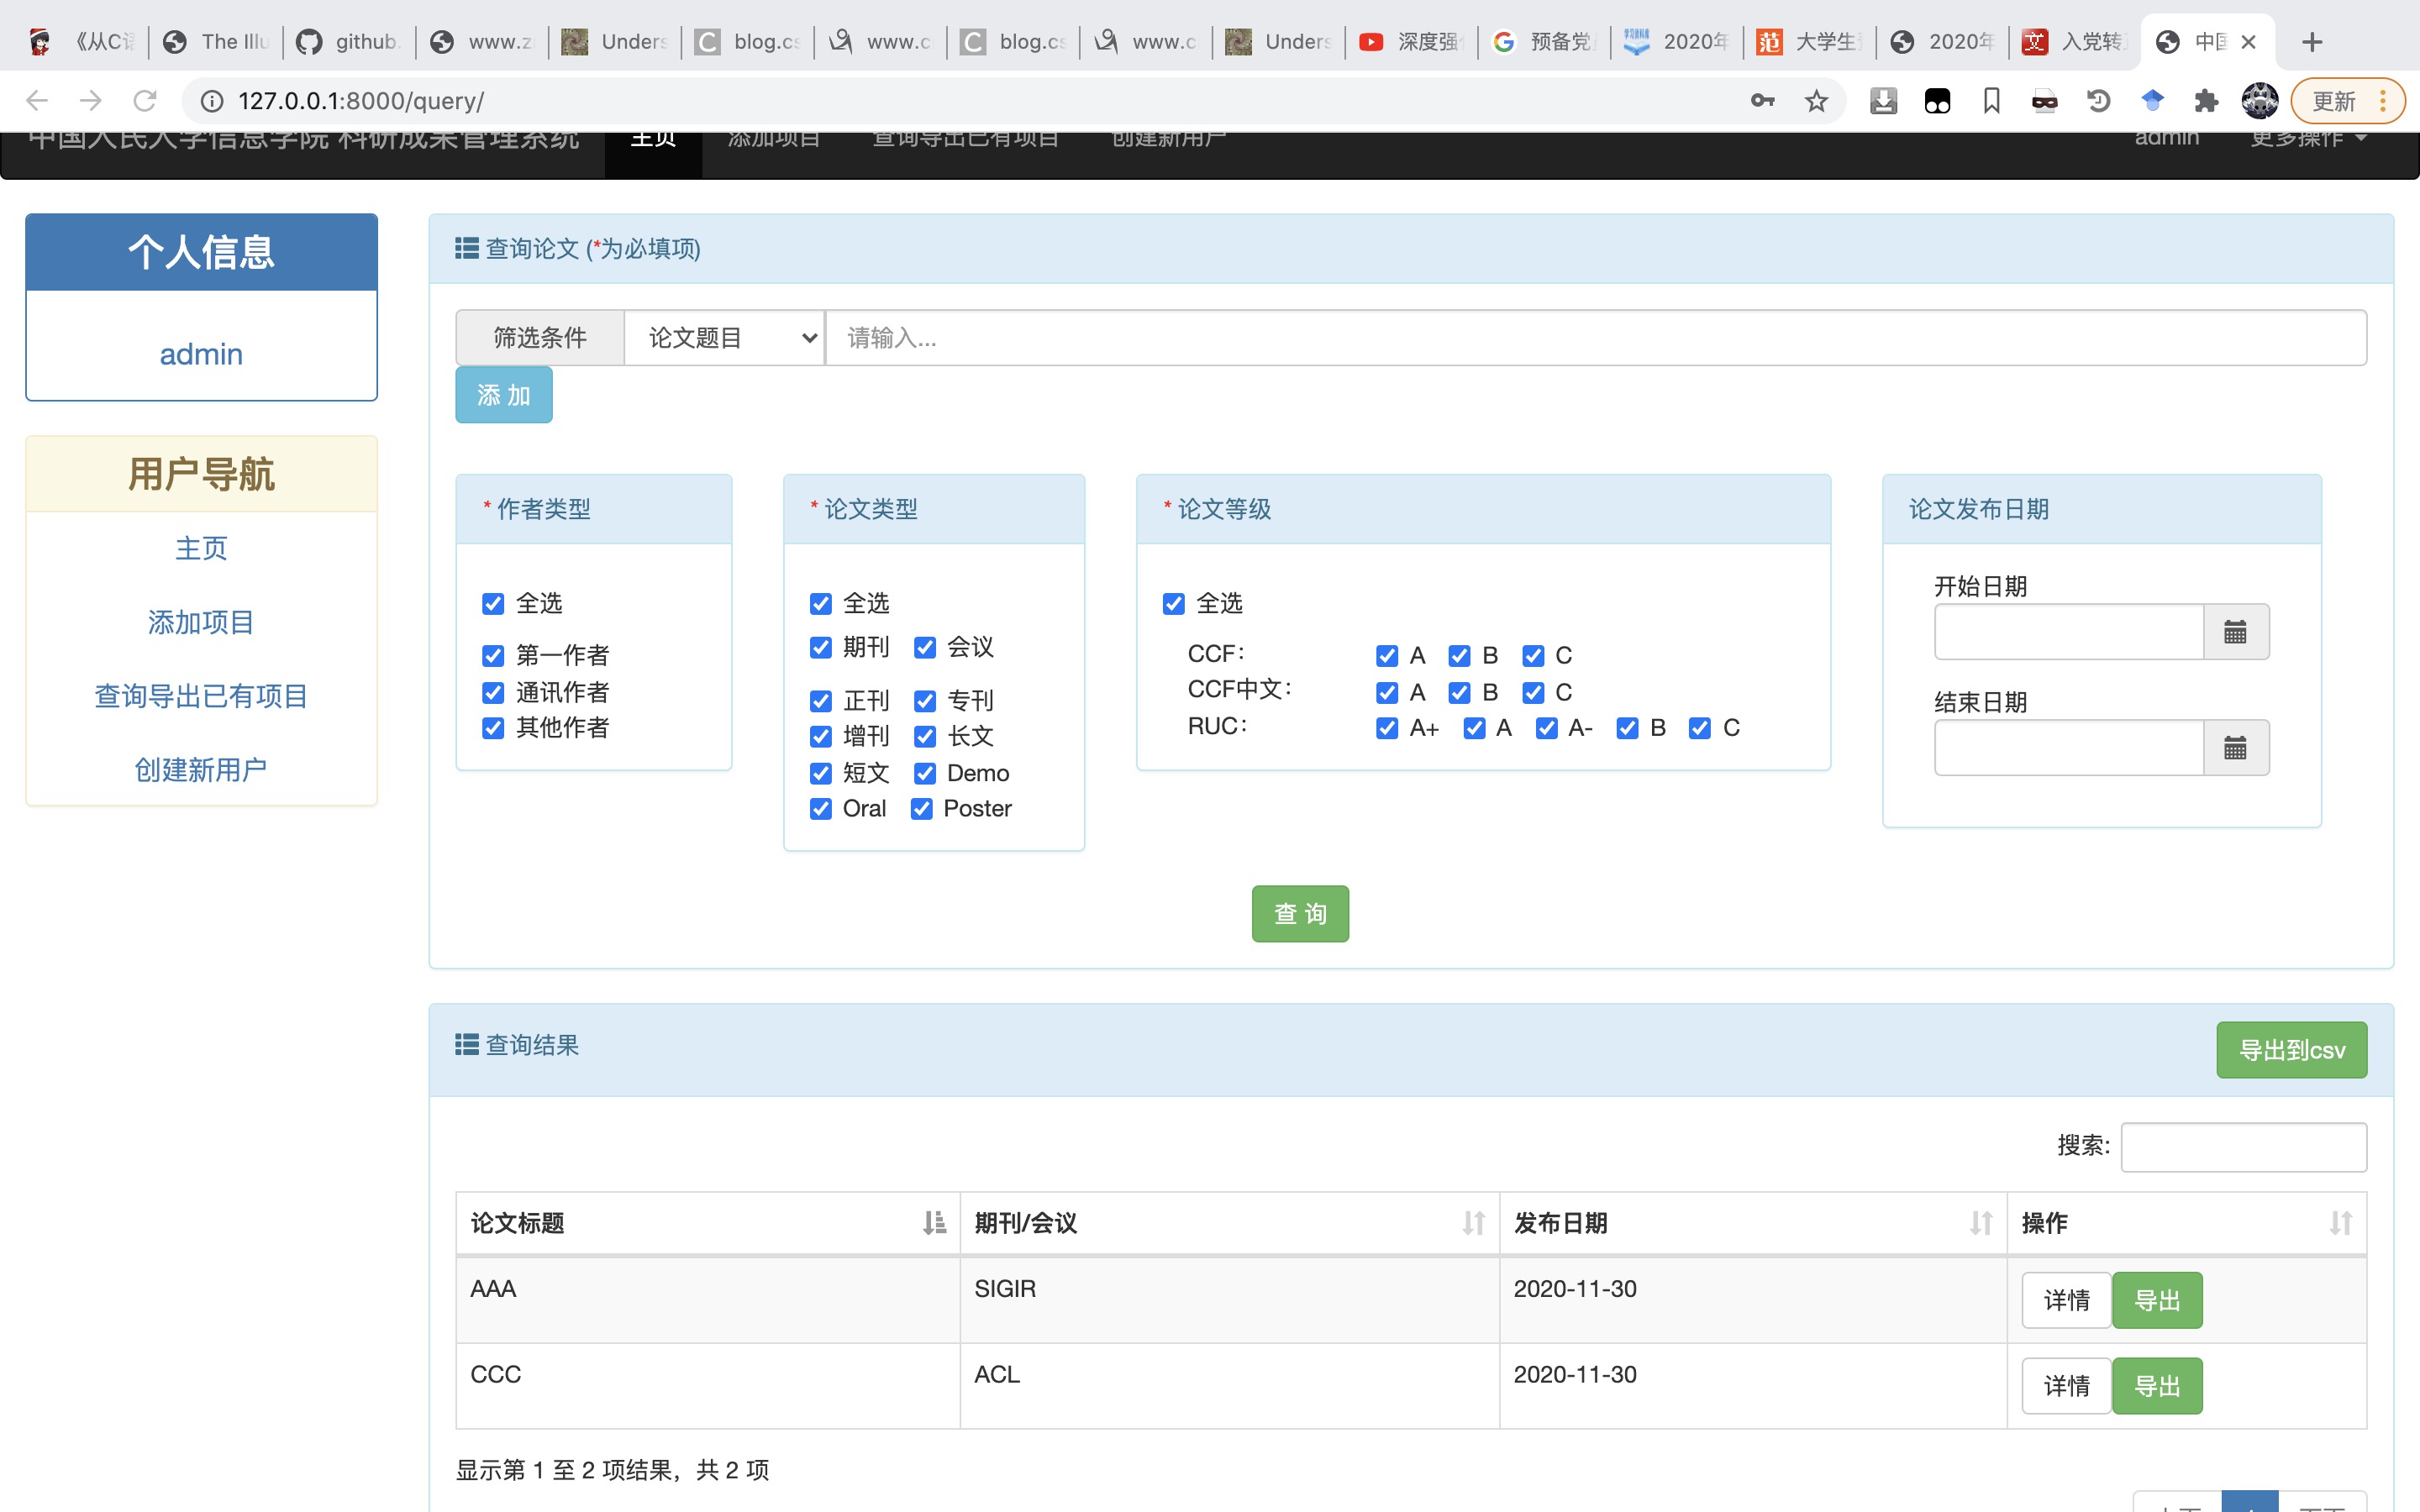Viewport: 2420px width, 1512px height.
Task: Open the start date calendar picker
Action: pyautogui.click(x=2235, y=632)
